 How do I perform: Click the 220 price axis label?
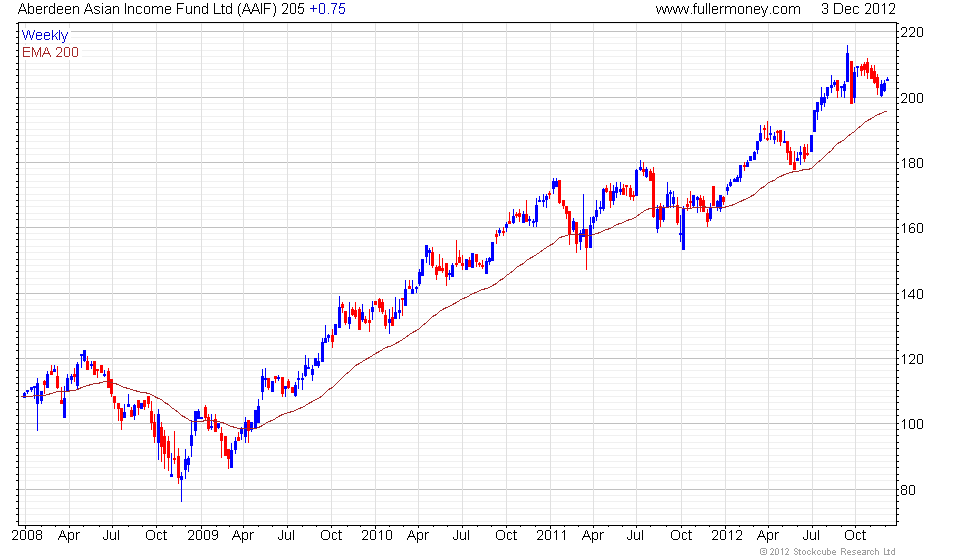tap(912, 32)
